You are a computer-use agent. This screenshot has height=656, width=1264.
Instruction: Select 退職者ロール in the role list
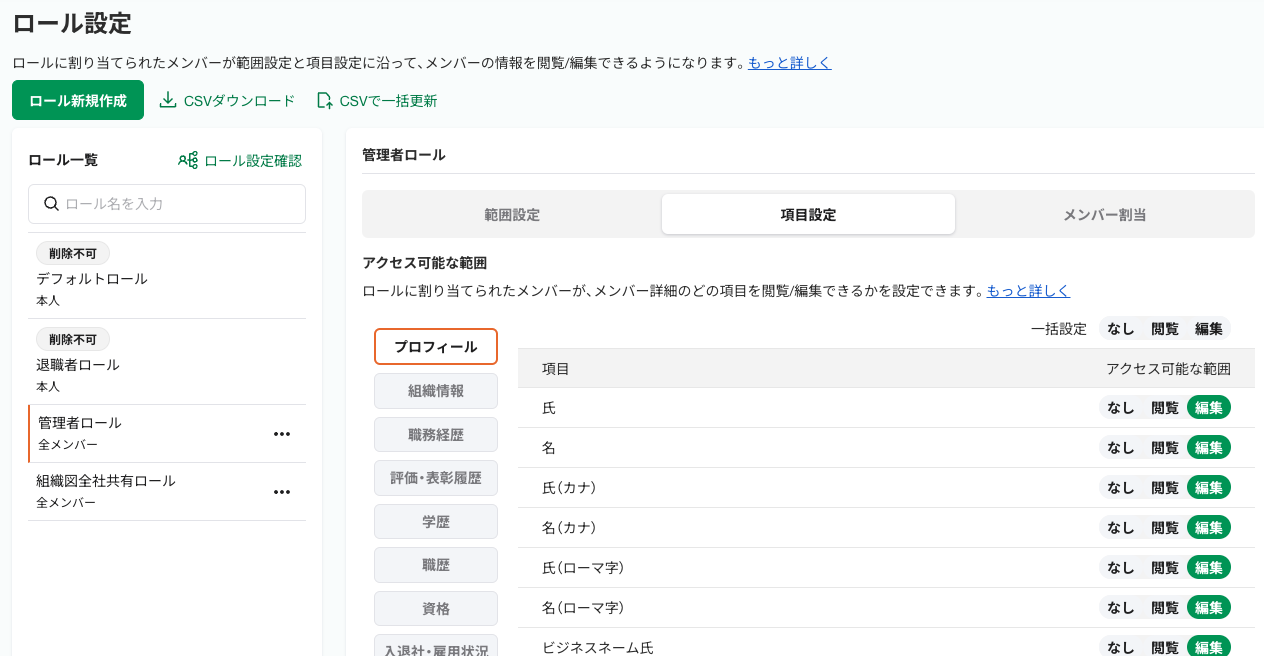[x=167, y=362]
